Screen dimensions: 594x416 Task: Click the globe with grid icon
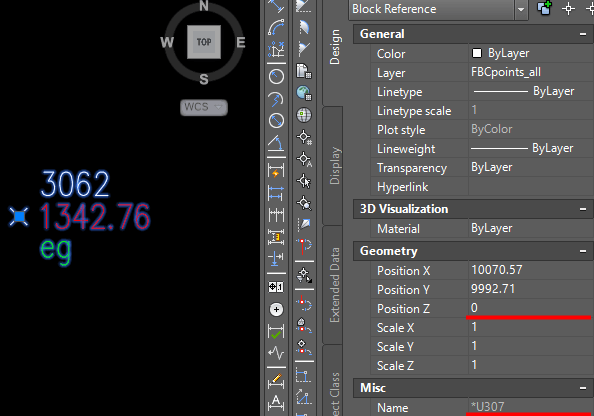click(304, 93)
